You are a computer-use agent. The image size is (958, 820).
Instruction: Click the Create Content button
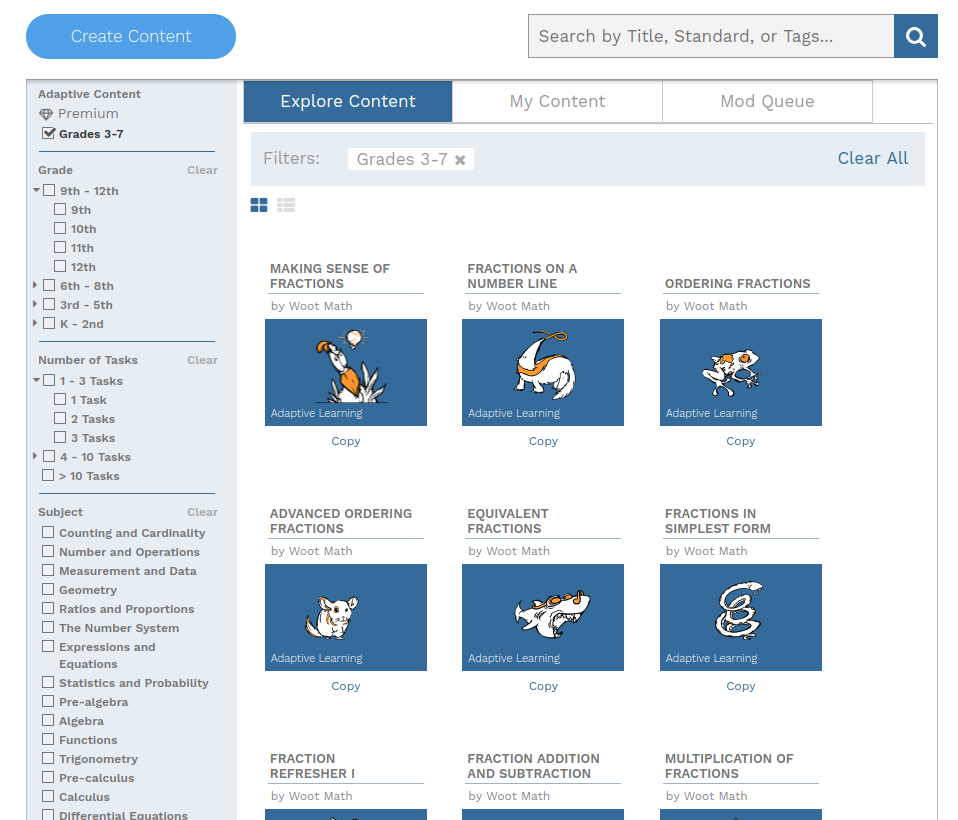[x=131, y=37]
